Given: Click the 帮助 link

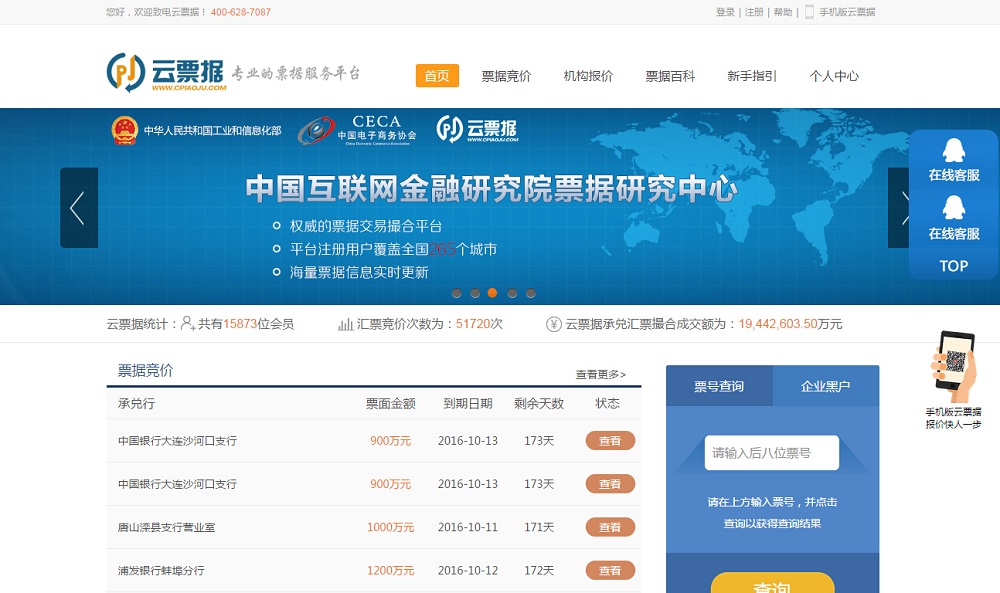Looking at the screenshot, I should (783, 12).
